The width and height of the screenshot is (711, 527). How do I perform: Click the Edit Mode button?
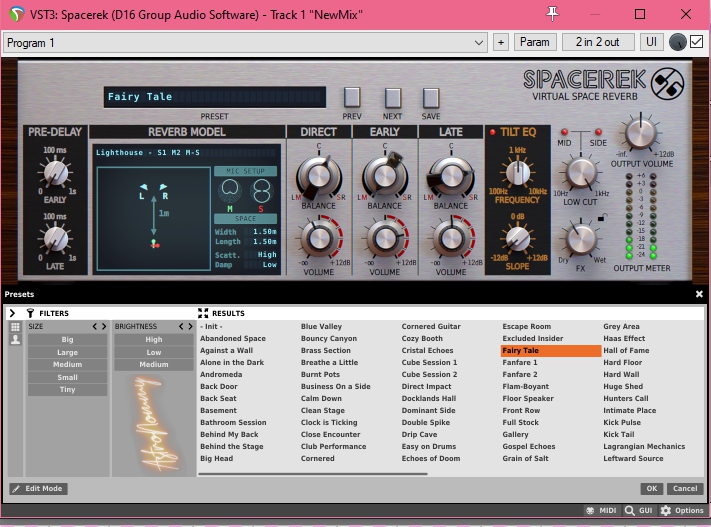click(x=38, y=488)
